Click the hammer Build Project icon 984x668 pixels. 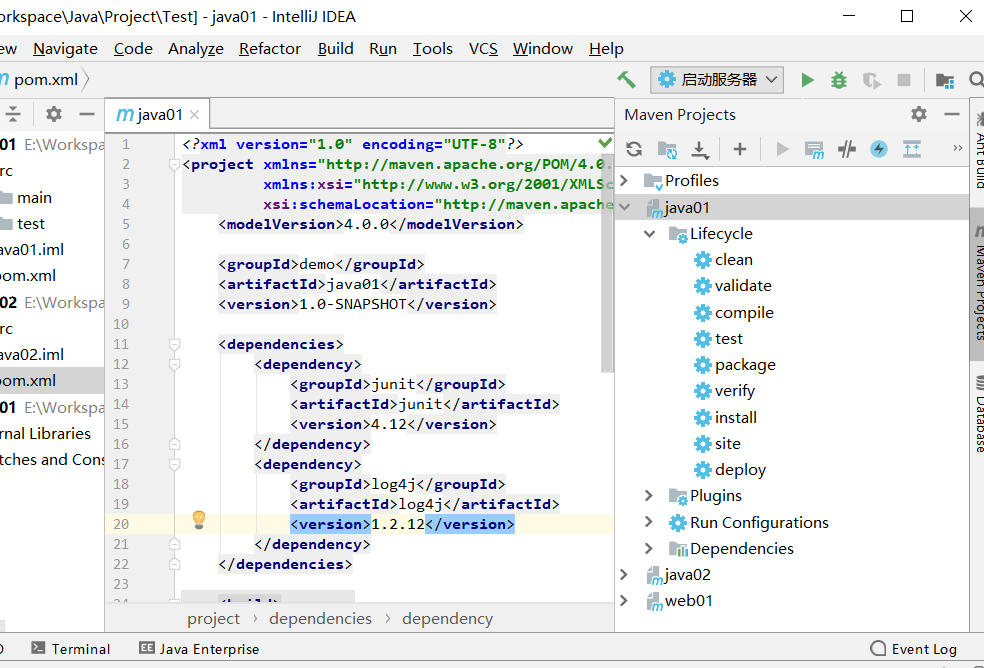tap(626, 80)
